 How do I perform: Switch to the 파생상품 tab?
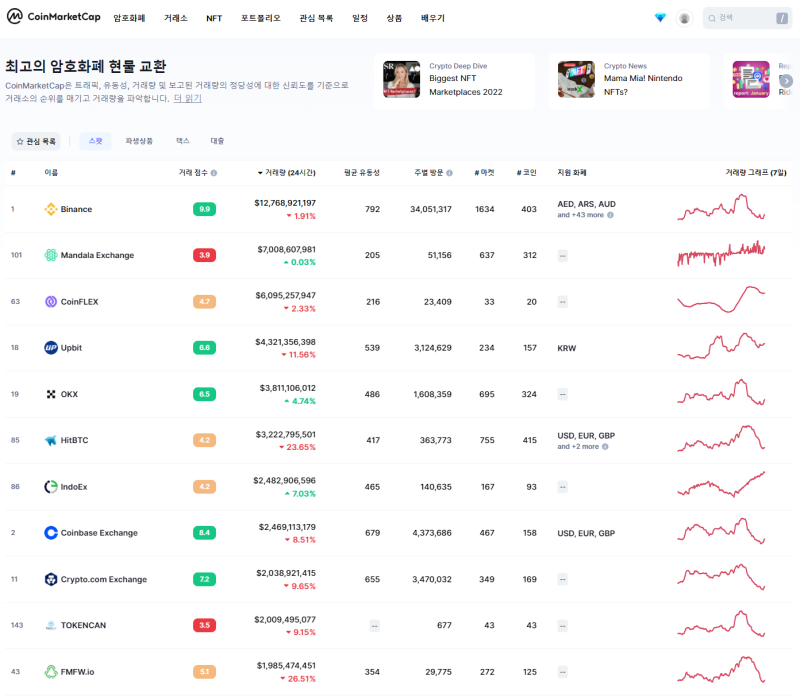click(x=139, y=141)
